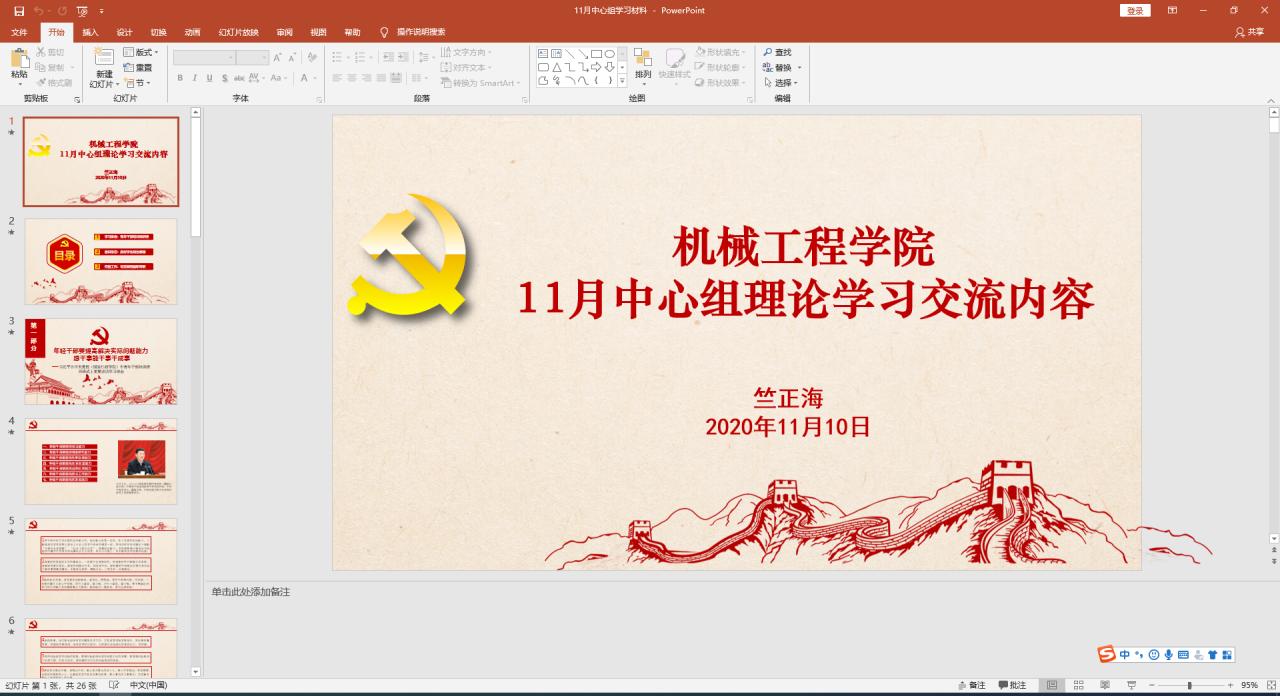The image size is (1280, 696).
Task: Click the Save icon in quick access toolbar
Action: pos(19,11)
